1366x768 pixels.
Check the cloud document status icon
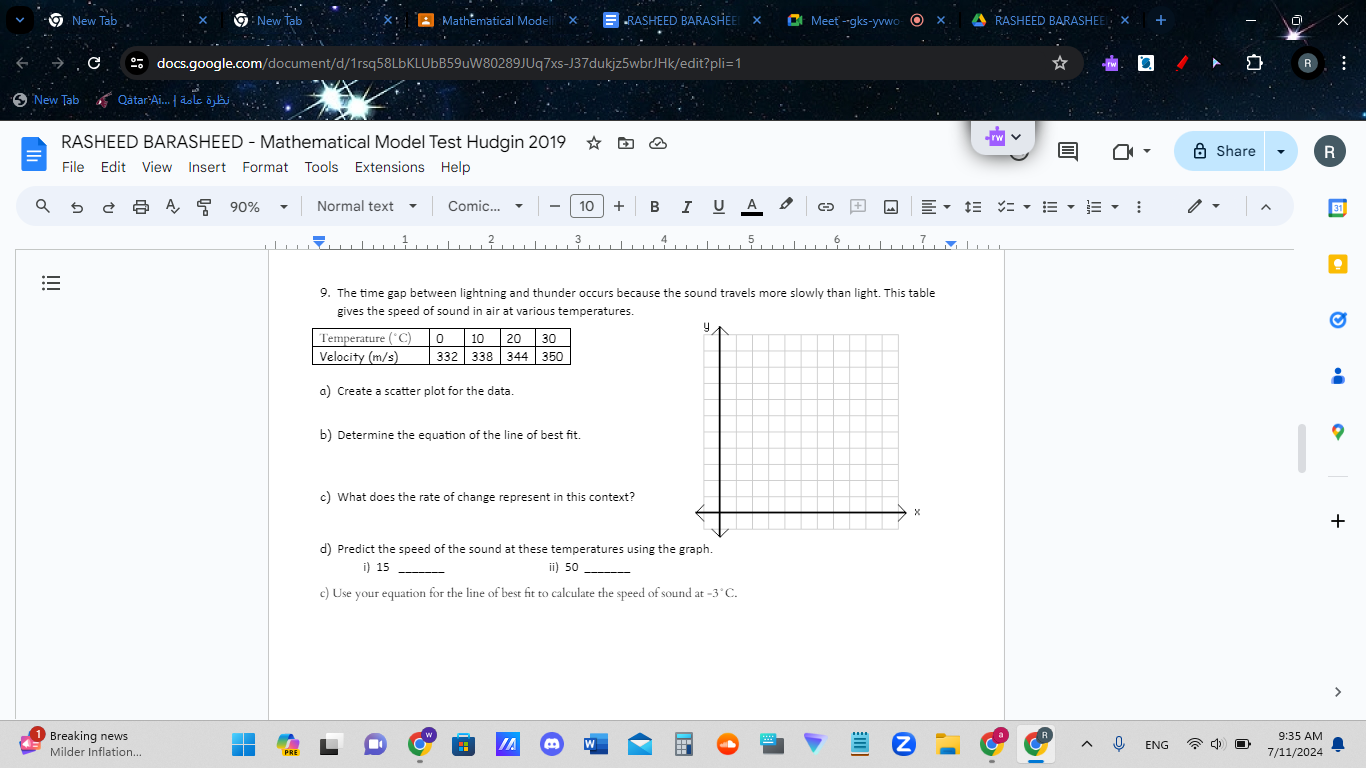click(x=658, y=143)
